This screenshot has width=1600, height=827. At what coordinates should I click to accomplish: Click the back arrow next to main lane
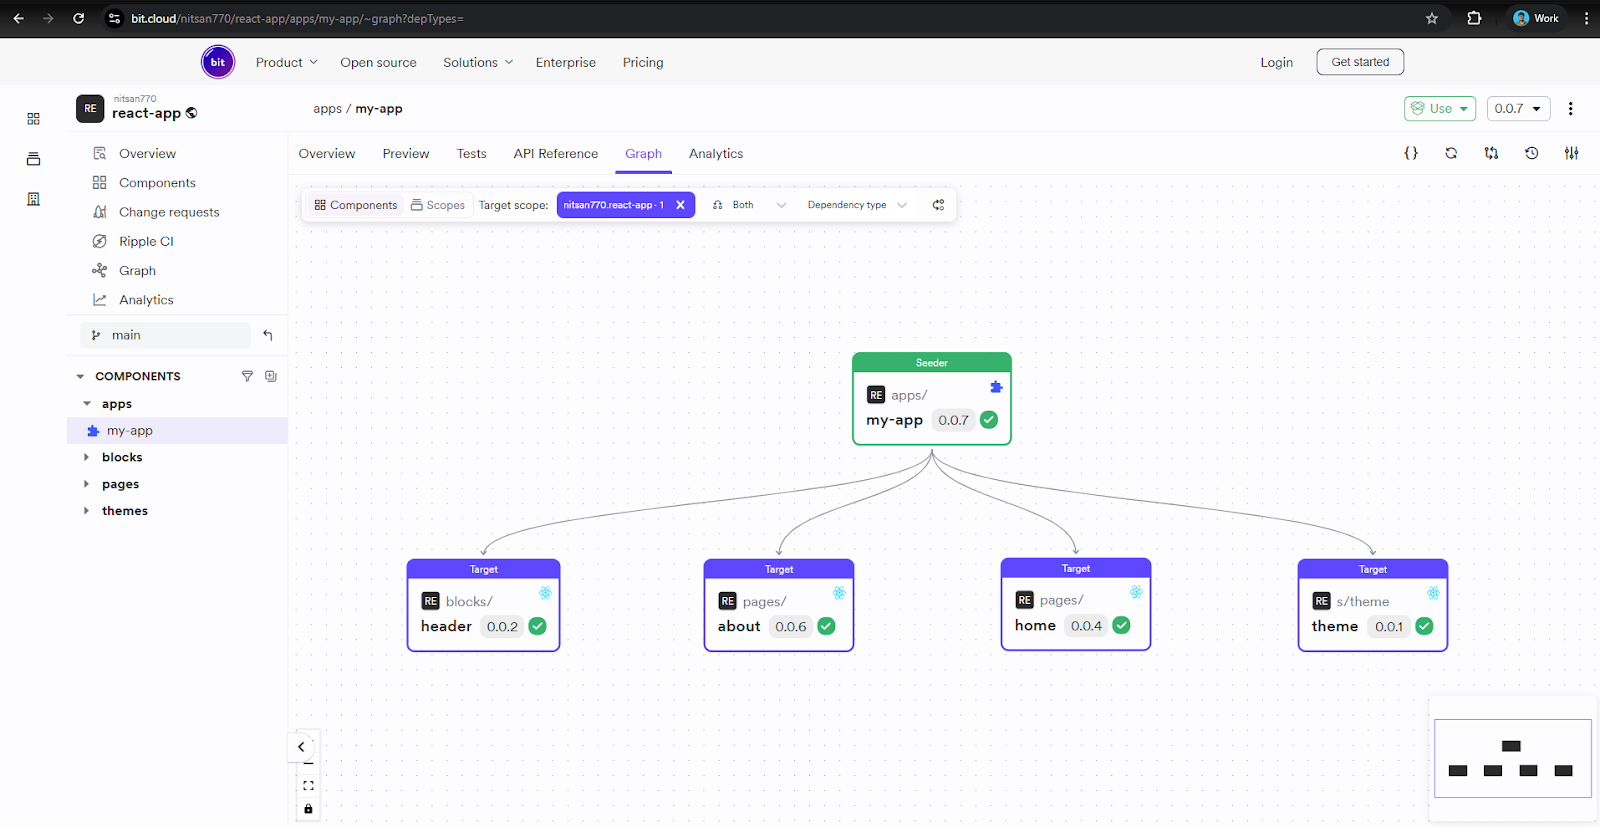(268, 335)
